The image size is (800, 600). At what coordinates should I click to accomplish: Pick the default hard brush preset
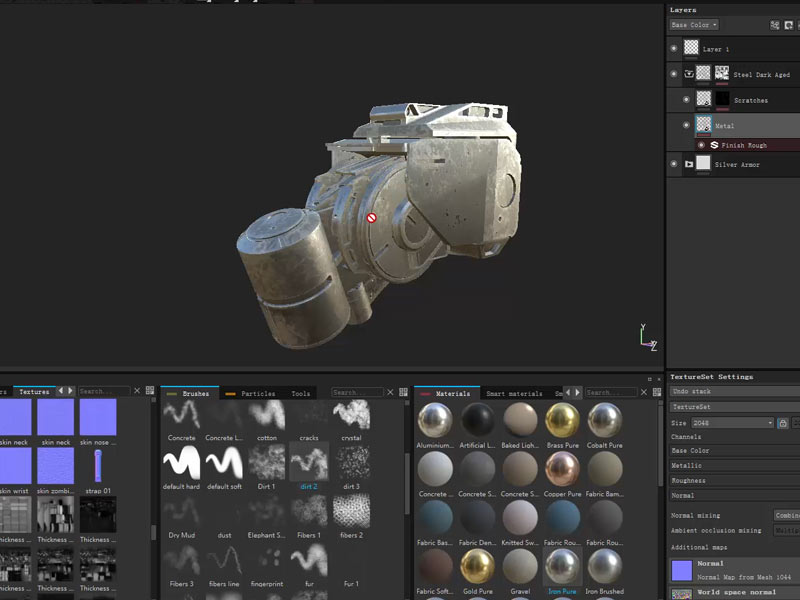[181, 461]
